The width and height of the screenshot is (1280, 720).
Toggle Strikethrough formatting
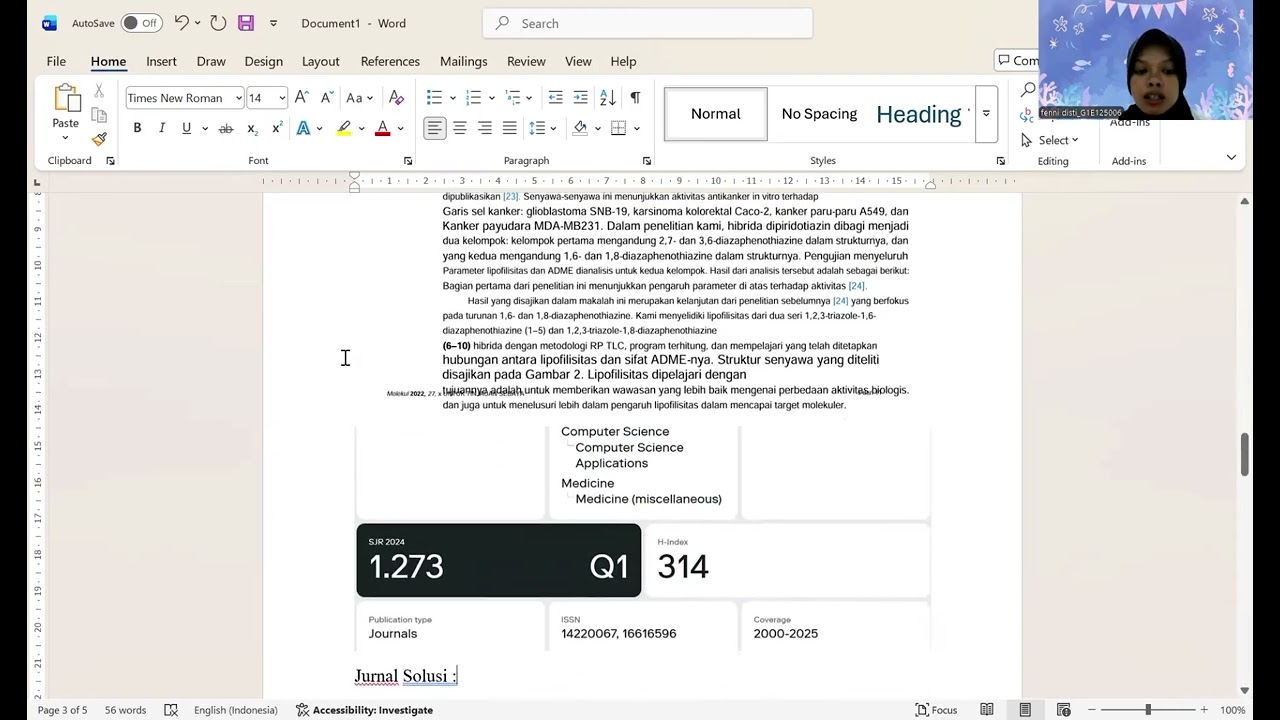[x=226, y=128]
